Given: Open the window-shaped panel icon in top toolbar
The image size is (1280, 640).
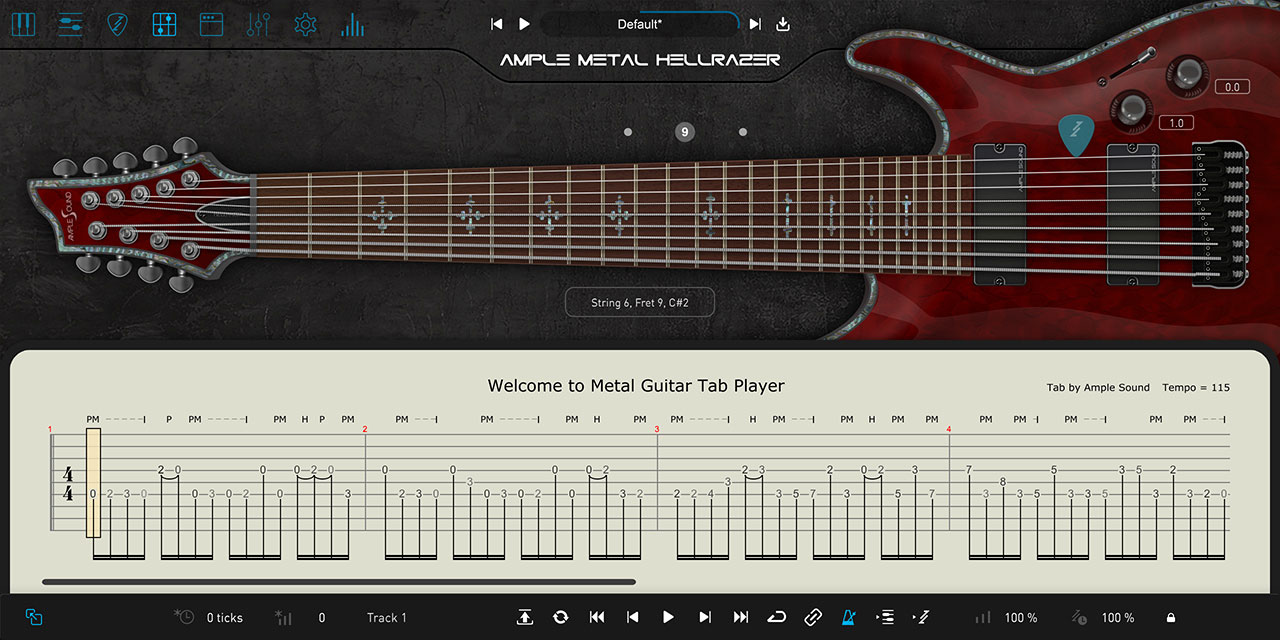Looking at the screenshot, I should [211, 24].
